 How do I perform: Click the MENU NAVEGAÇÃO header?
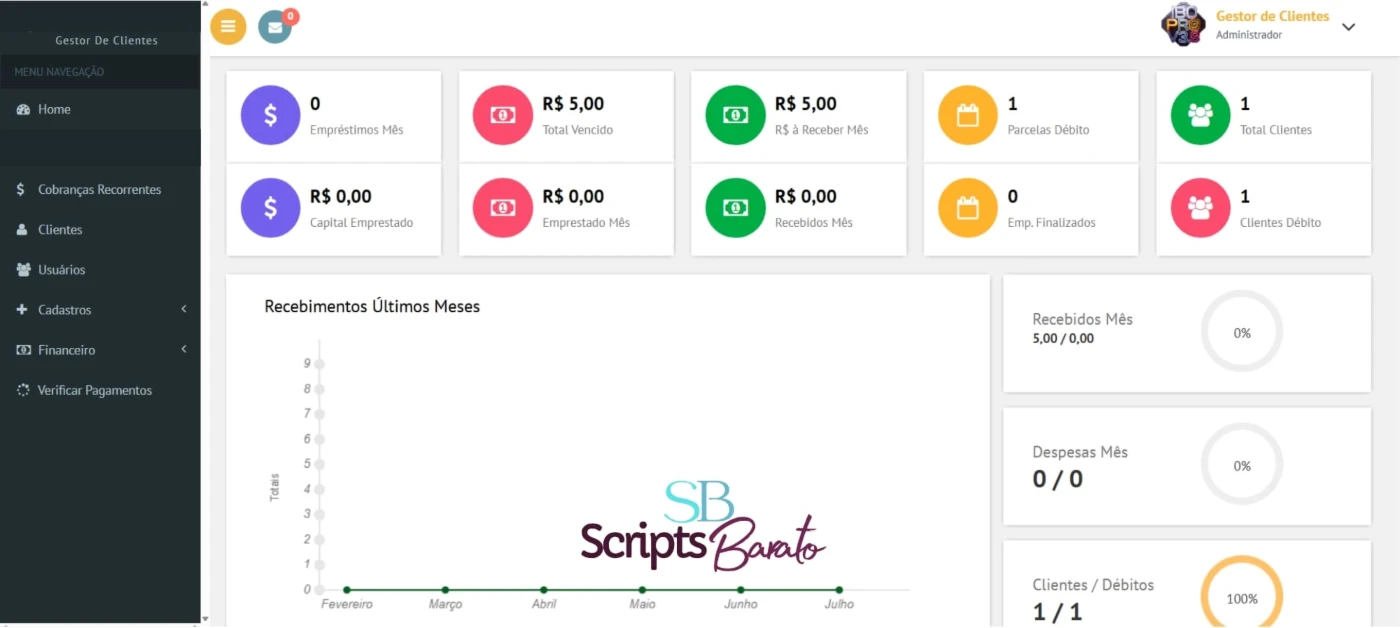coord(59,72)
